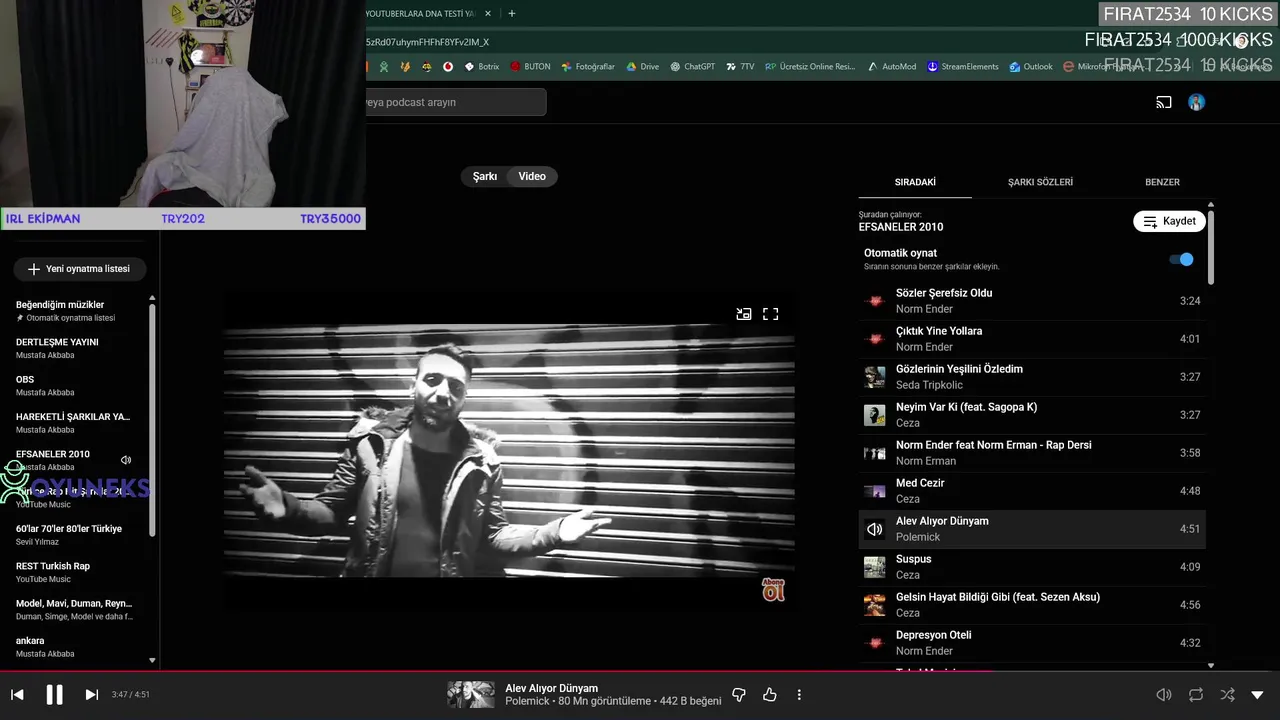
Task: Open the Fotoğraflar bookmark
Action: coord(588,67)
